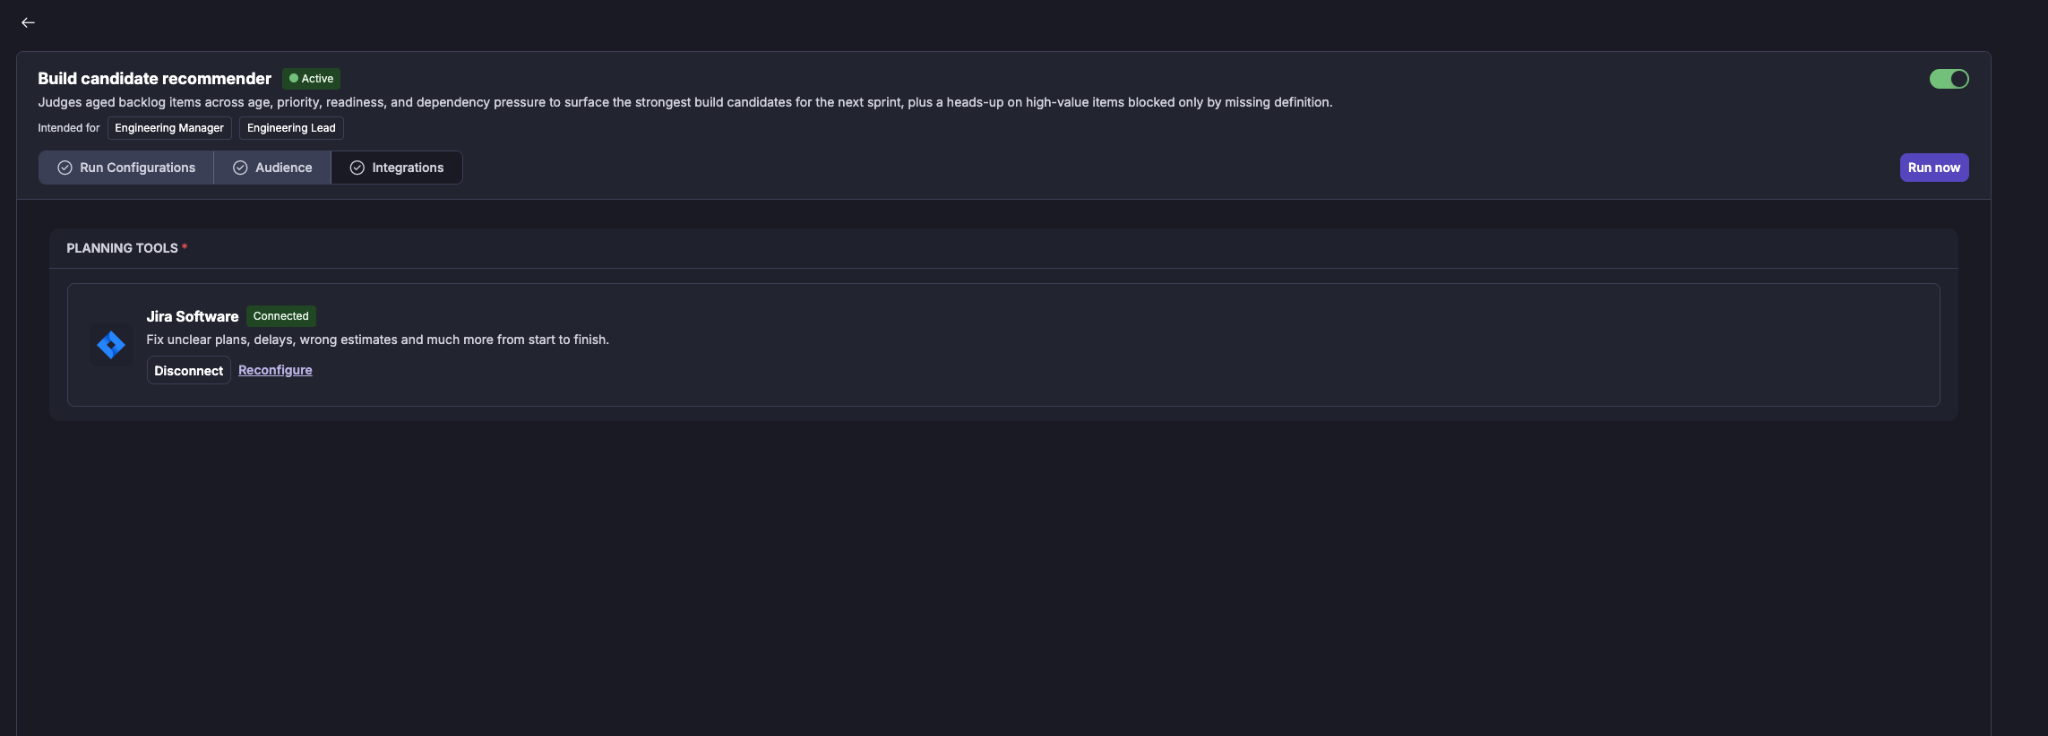The image size is (2048, 736).
Task: Click the red required asterisk after Planning Tools
Action: (x=185, y=247)
